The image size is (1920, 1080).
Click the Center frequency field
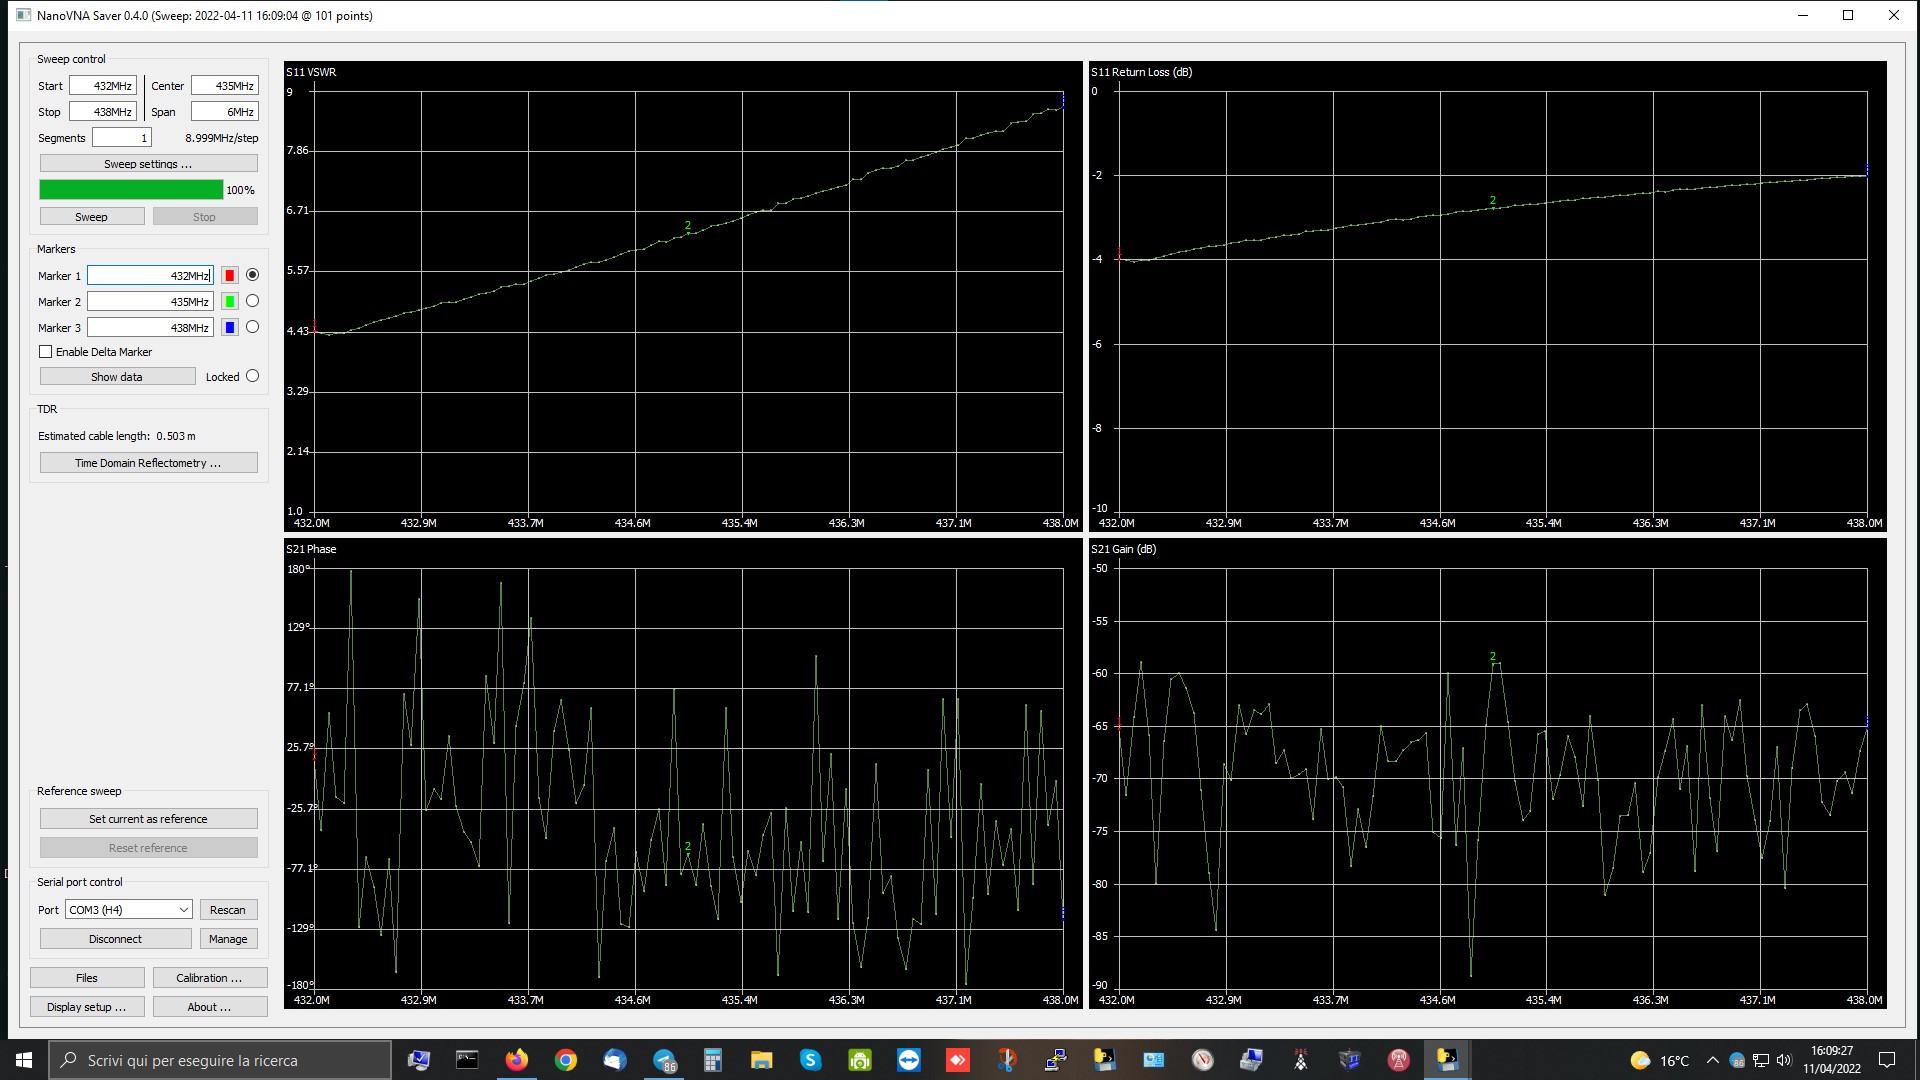[225, 86]
